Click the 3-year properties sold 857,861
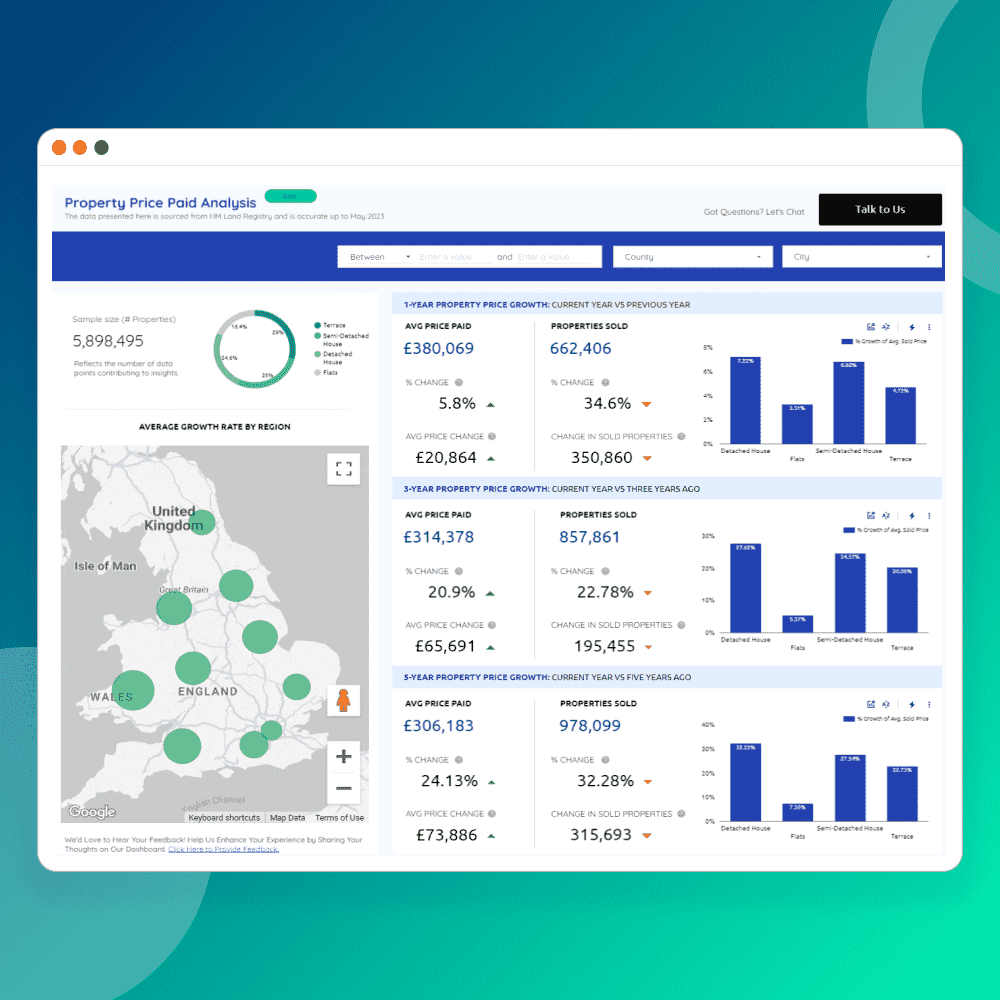This screenshot has height=1000, width=1000. [x=589, y=537]
